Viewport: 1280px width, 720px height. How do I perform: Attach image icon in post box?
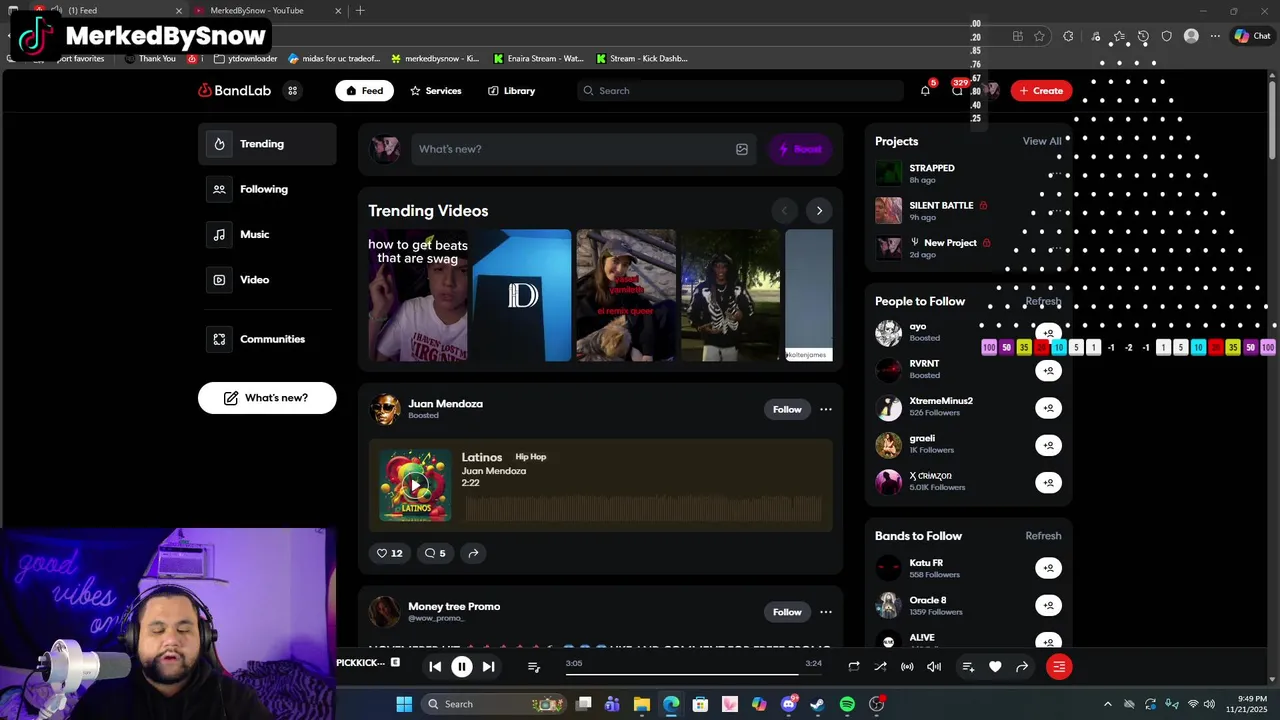coord(742,149)
